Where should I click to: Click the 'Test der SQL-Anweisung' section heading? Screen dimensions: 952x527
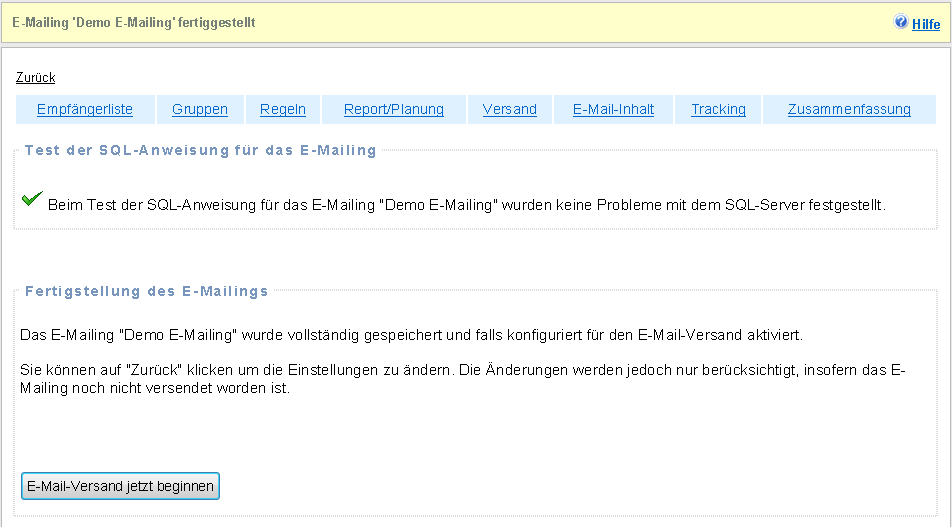pos(200,151)
